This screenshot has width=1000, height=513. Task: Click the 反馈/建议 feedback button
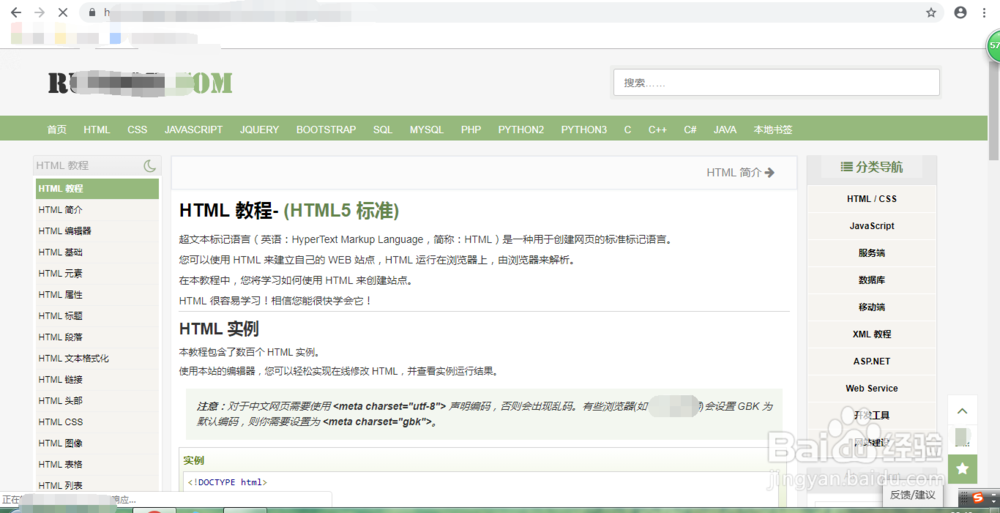[x=913, y=494]
